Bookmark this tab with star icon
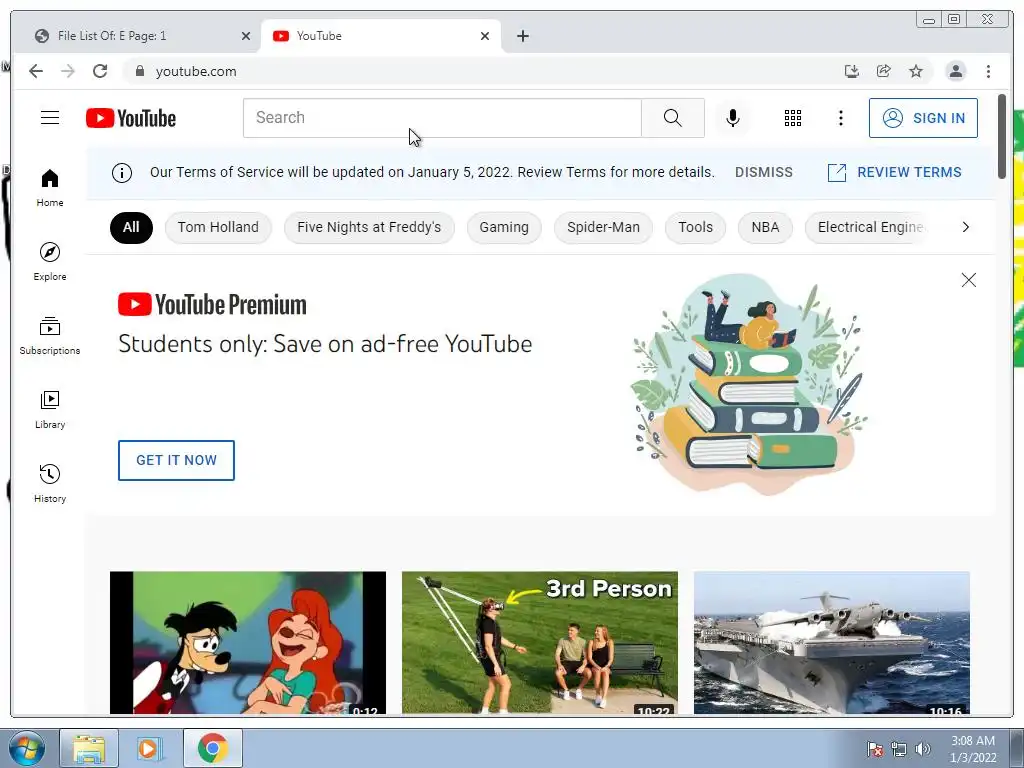 pos(916,71)
